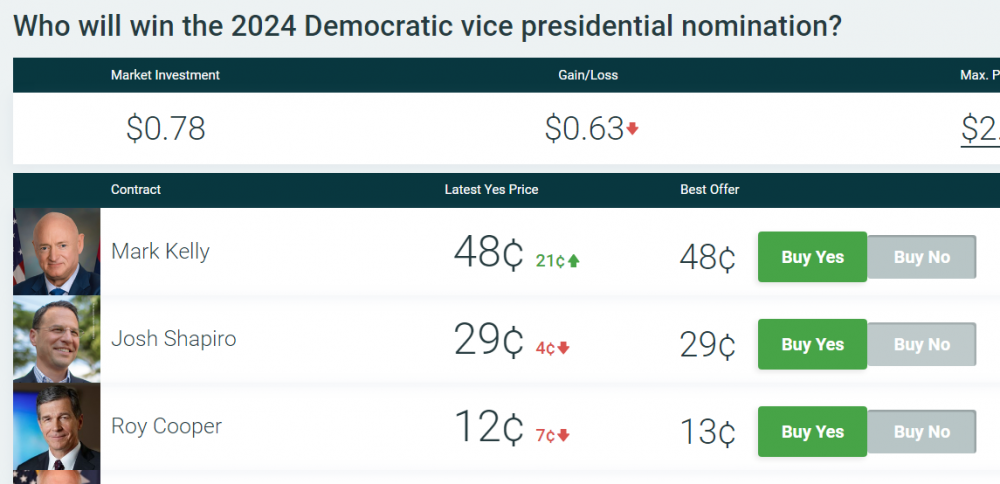Click Buy No for Josh Shapiro
Screen dimensions: 1000x484
[921, 344]
